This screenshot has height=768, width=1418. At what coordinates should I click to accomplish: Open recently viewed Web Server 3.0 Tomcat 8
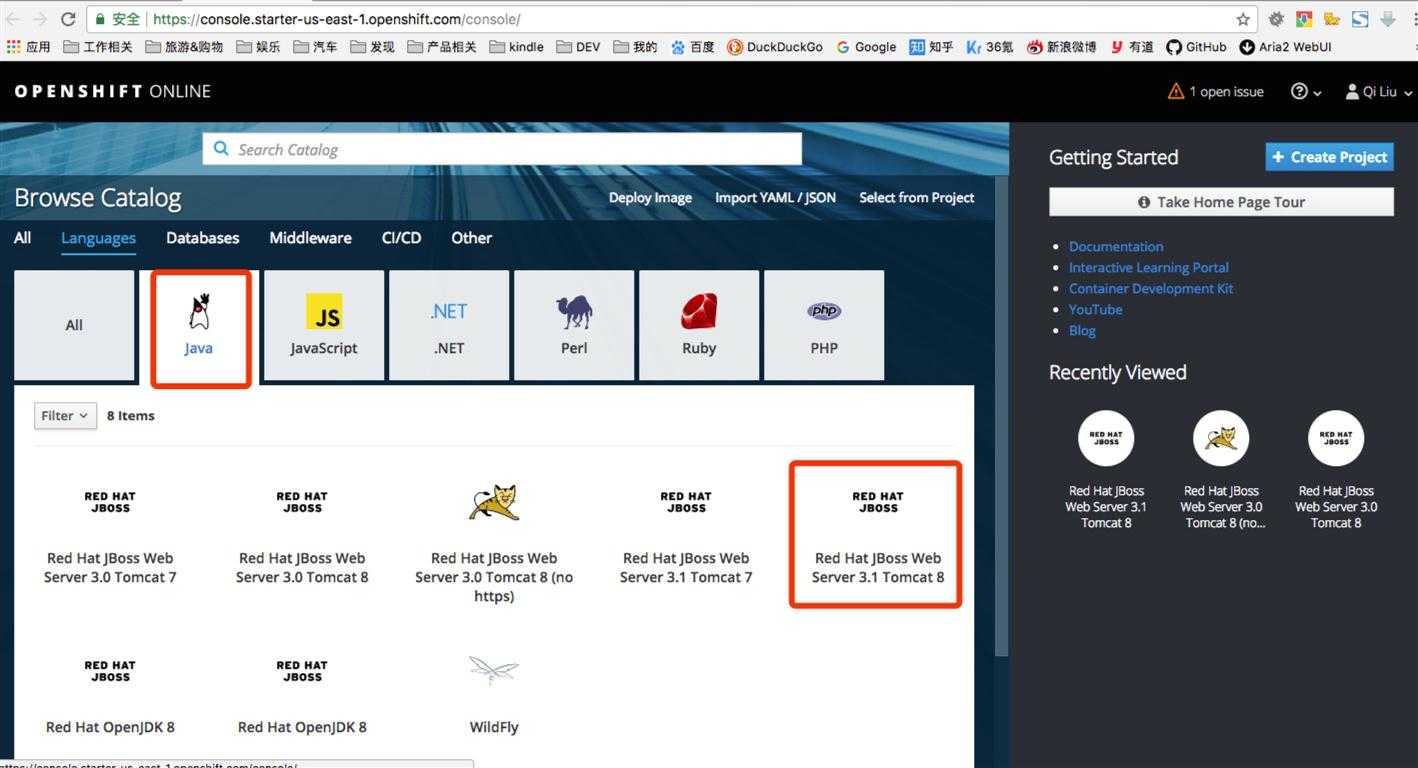click(1336, 470)
